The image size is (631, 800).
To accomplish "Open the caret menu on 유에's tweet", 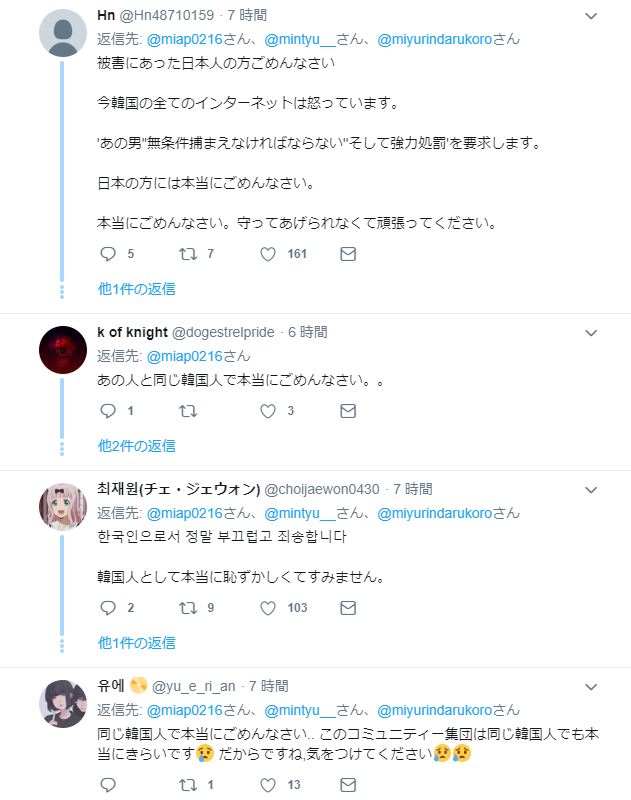I will [591, 687].
